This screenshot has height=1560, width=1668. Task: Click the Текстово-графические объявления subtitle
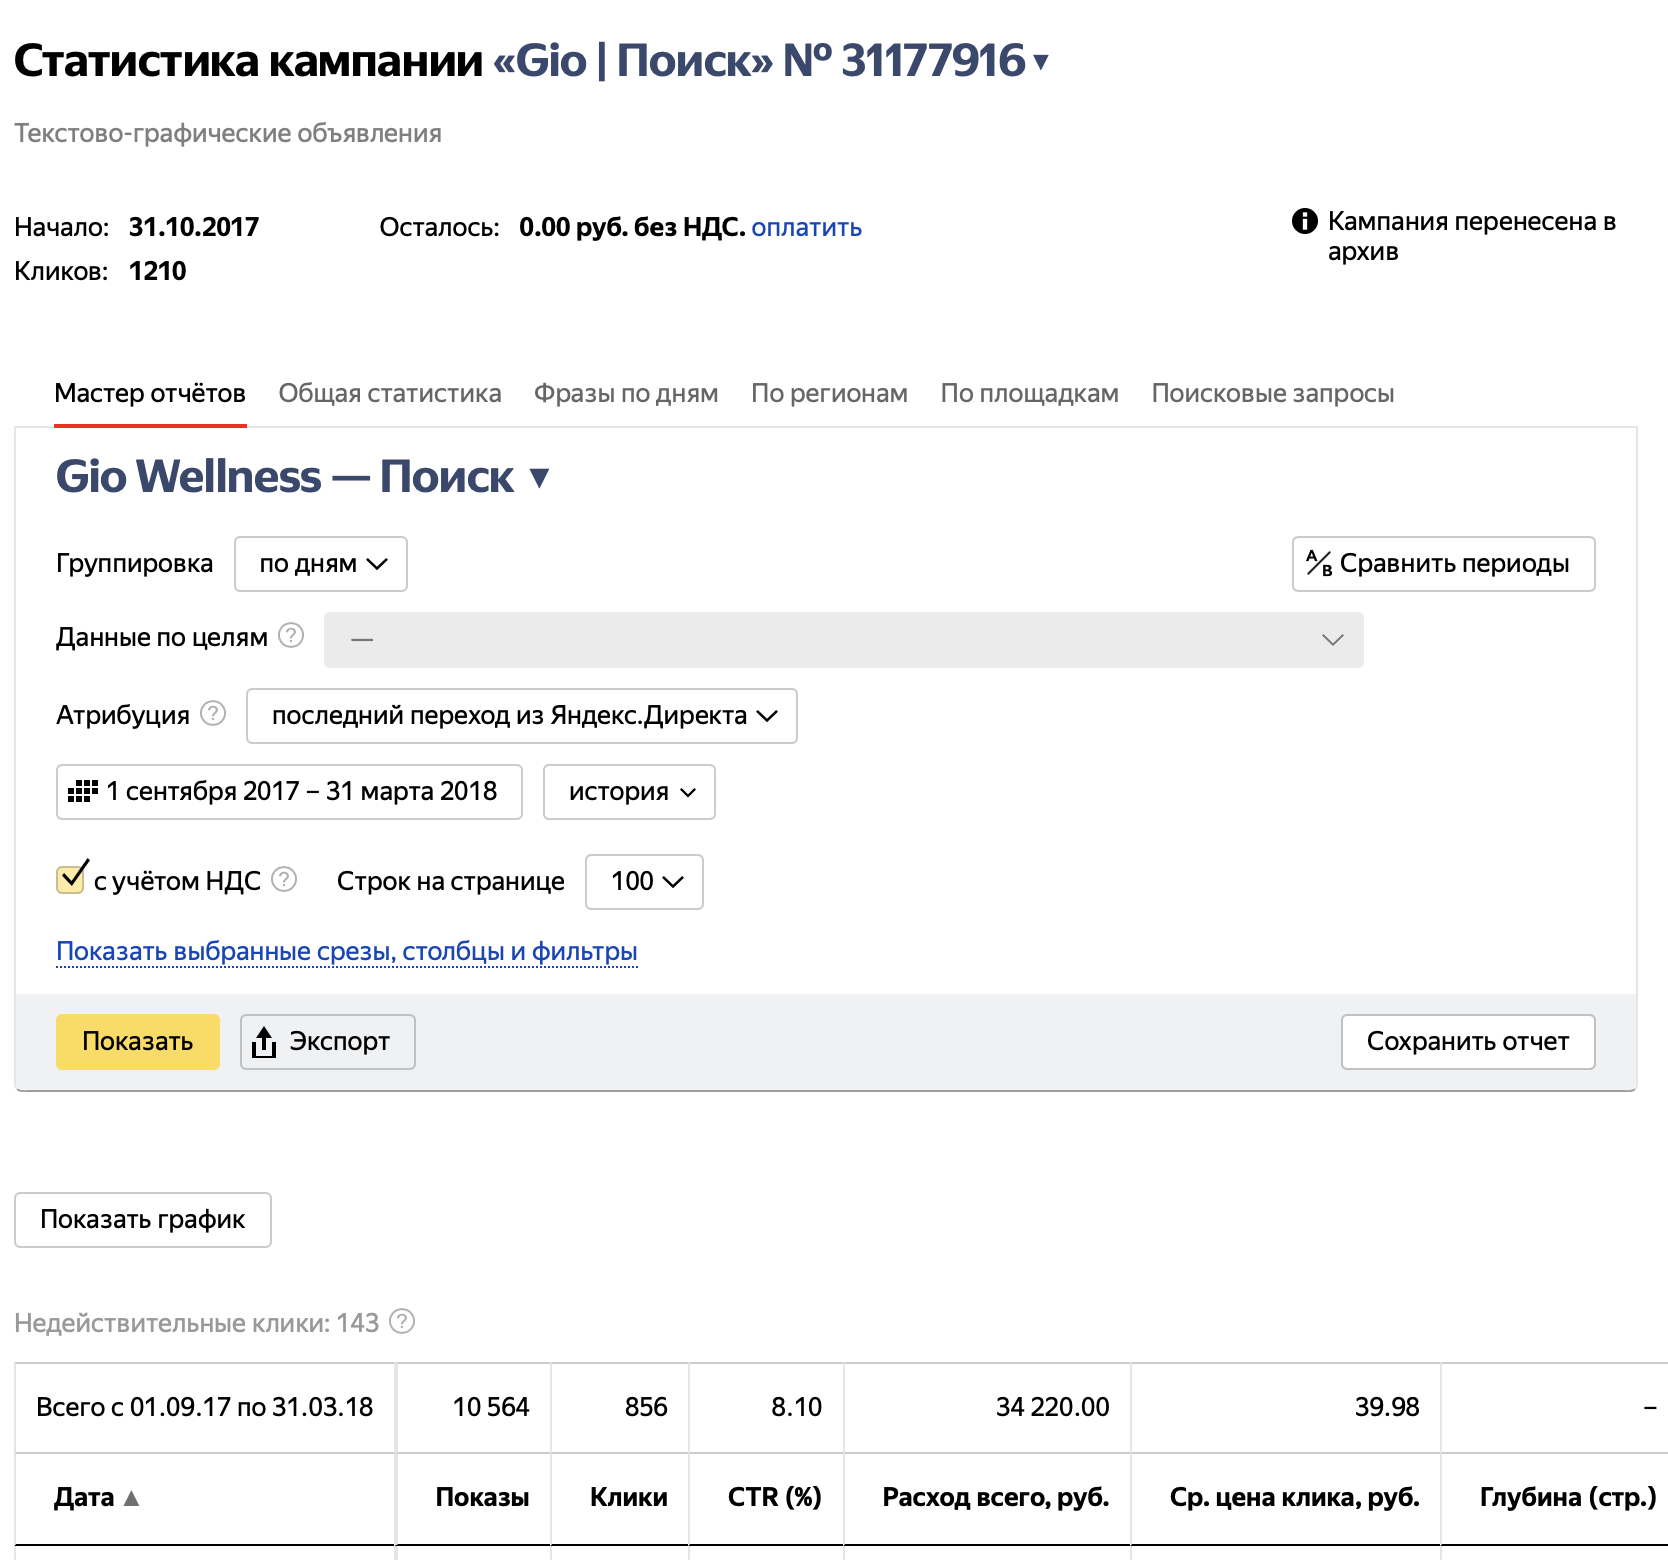click(228, 133)
